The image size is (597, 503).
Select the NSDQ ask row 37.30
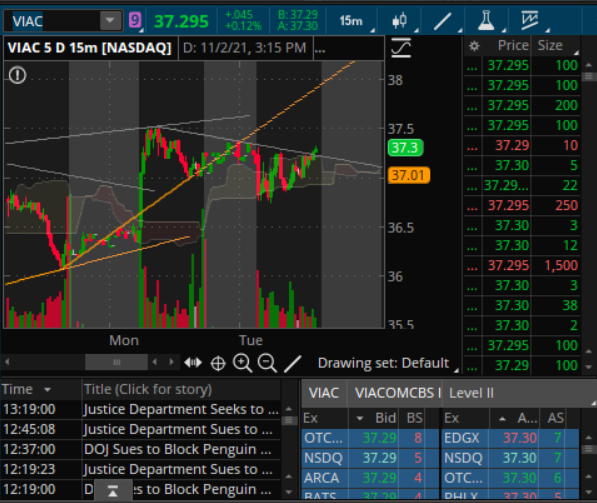pyautogui.click(x=511, y=458)
